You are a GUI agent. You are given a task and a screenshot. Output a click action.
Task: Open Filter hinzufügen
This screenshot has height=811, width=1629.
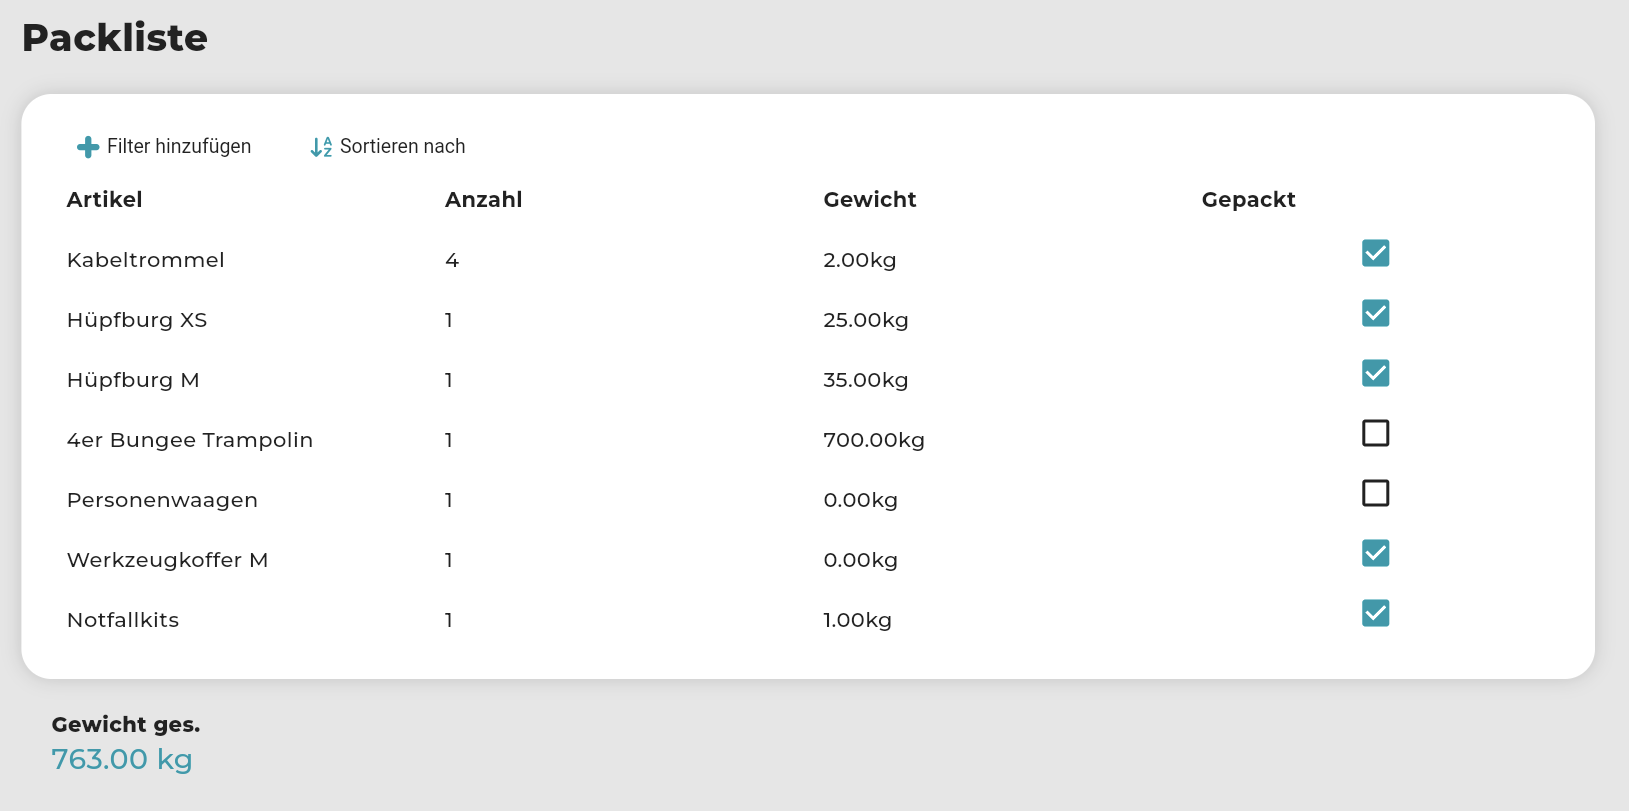coord(178,147)
